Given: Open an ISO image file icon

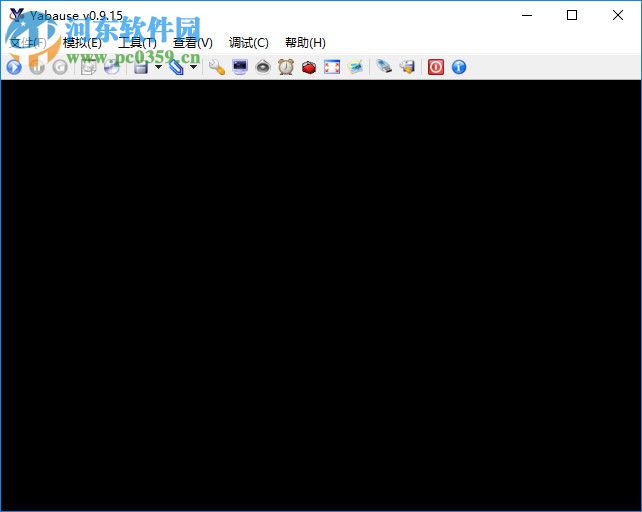Looking at the screenshot, I should point(88,67).
